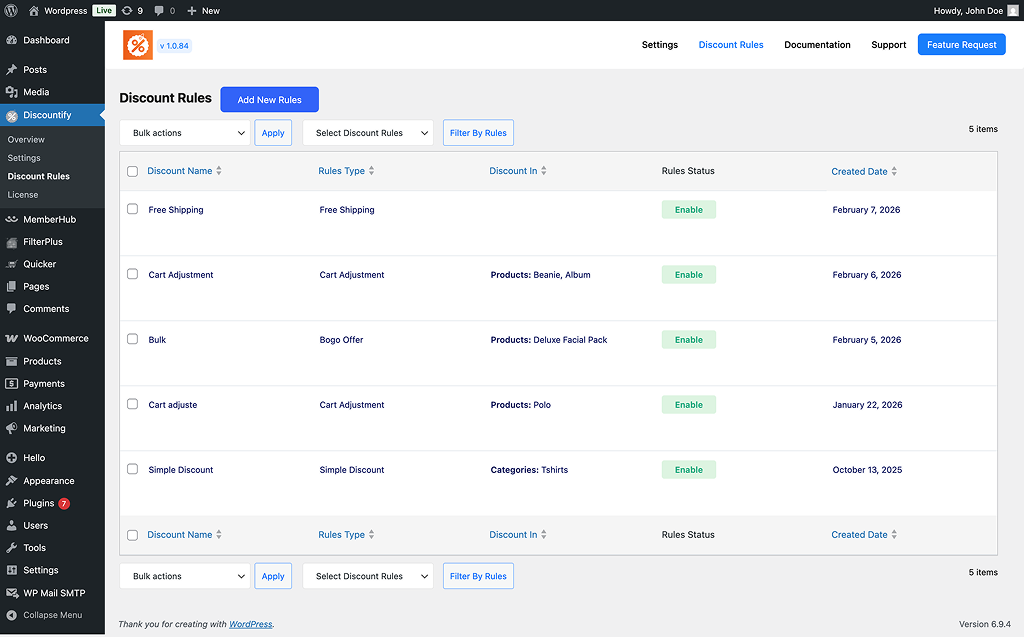
Task: Sort by Created Date column header arrows
Action: pos(894,172)
